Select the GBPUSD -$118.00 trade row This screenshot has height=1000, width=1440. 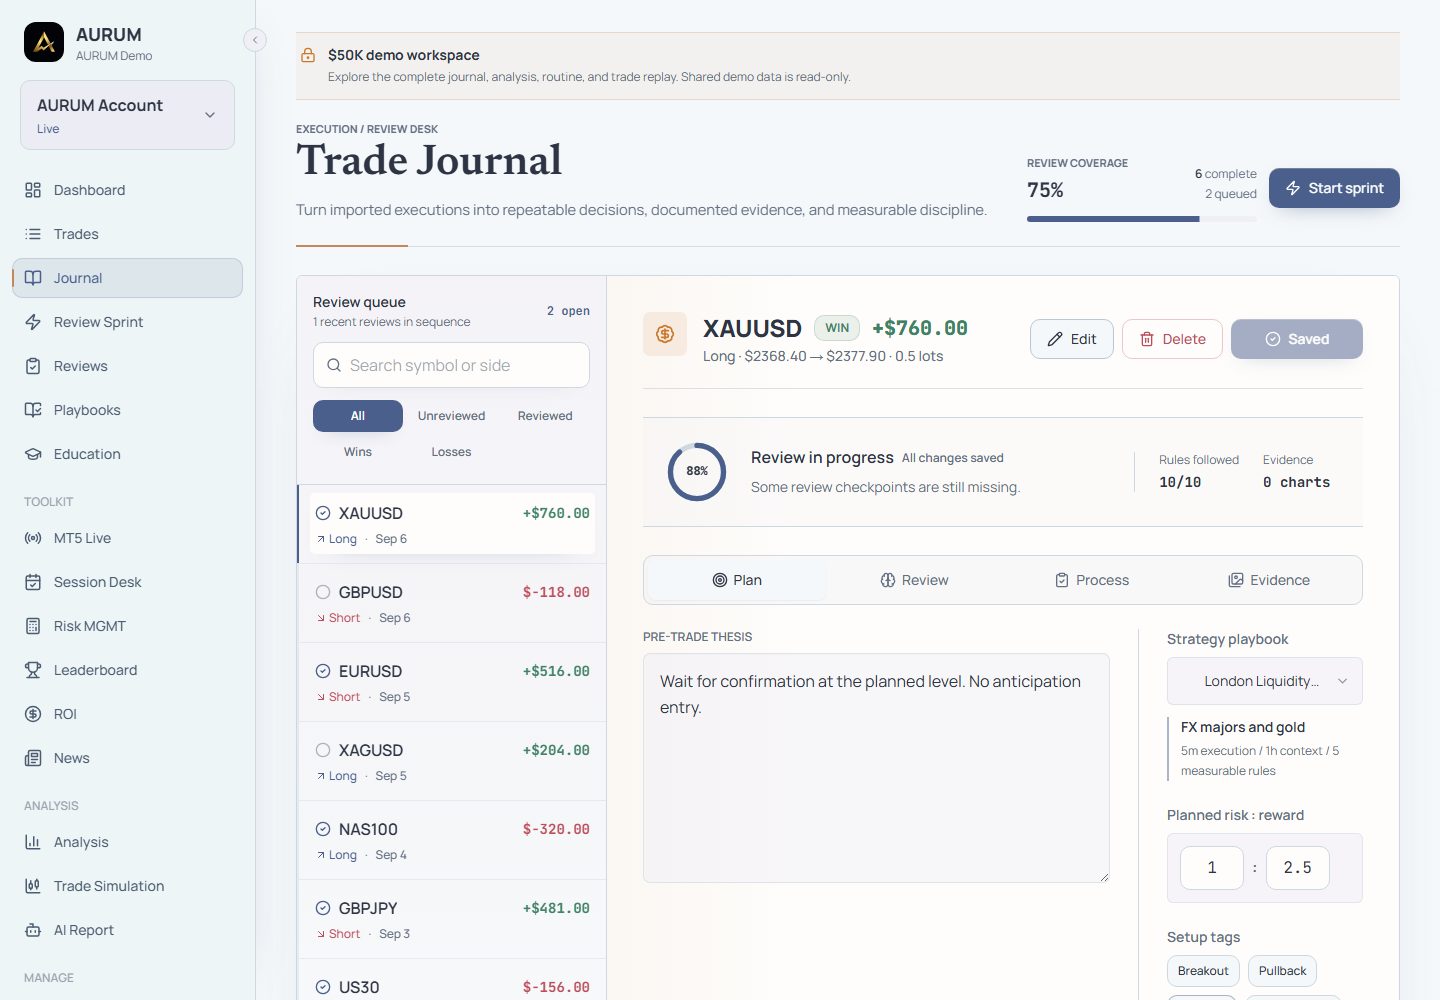[452, 603]
